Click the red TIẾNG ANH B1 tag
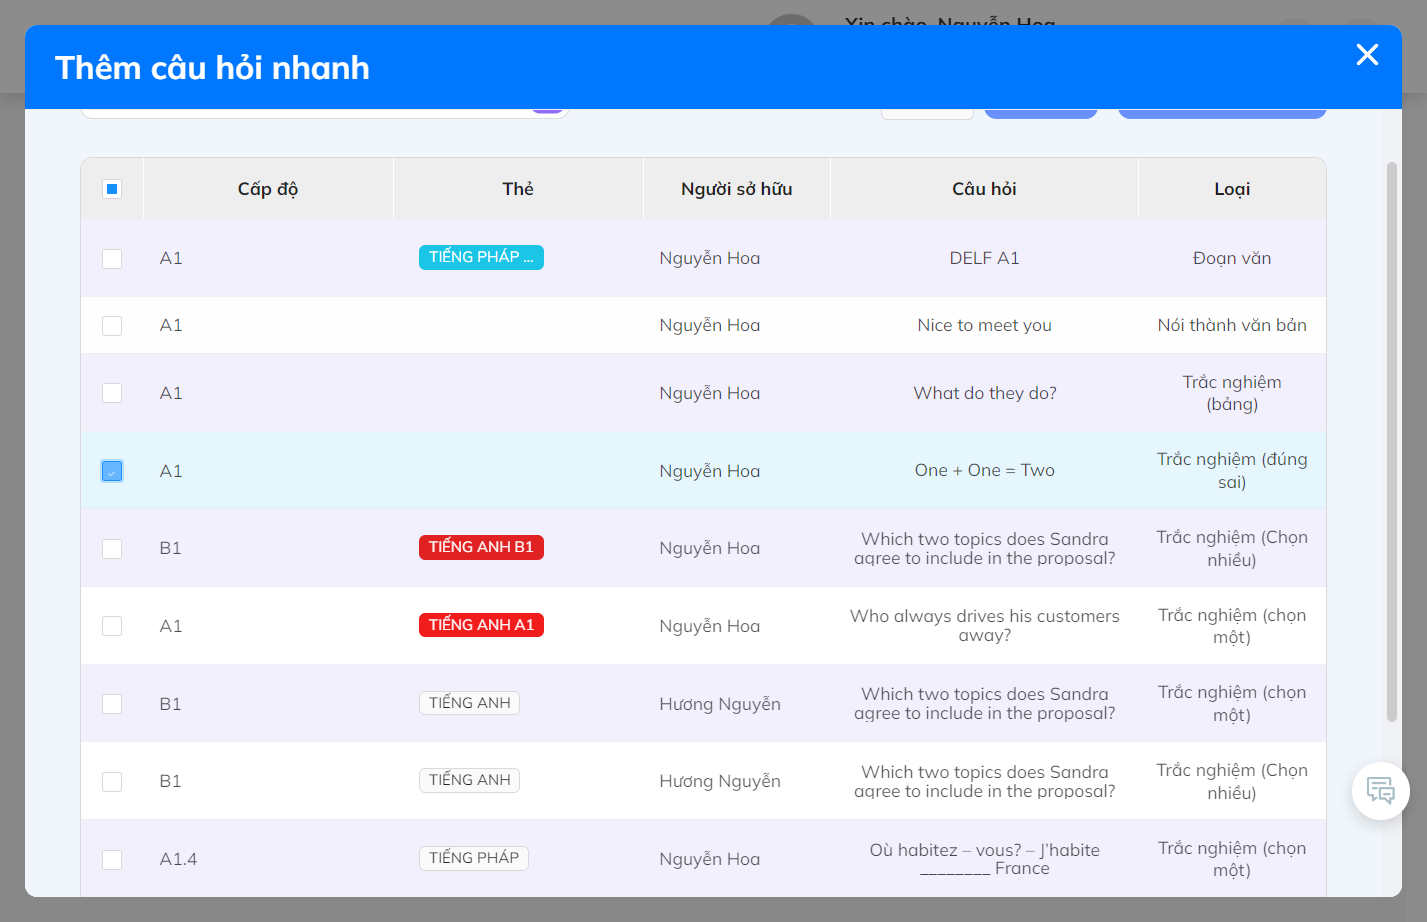Image resolution: width=1427 pixels, height=922 pixels. (x=481, y=547)
